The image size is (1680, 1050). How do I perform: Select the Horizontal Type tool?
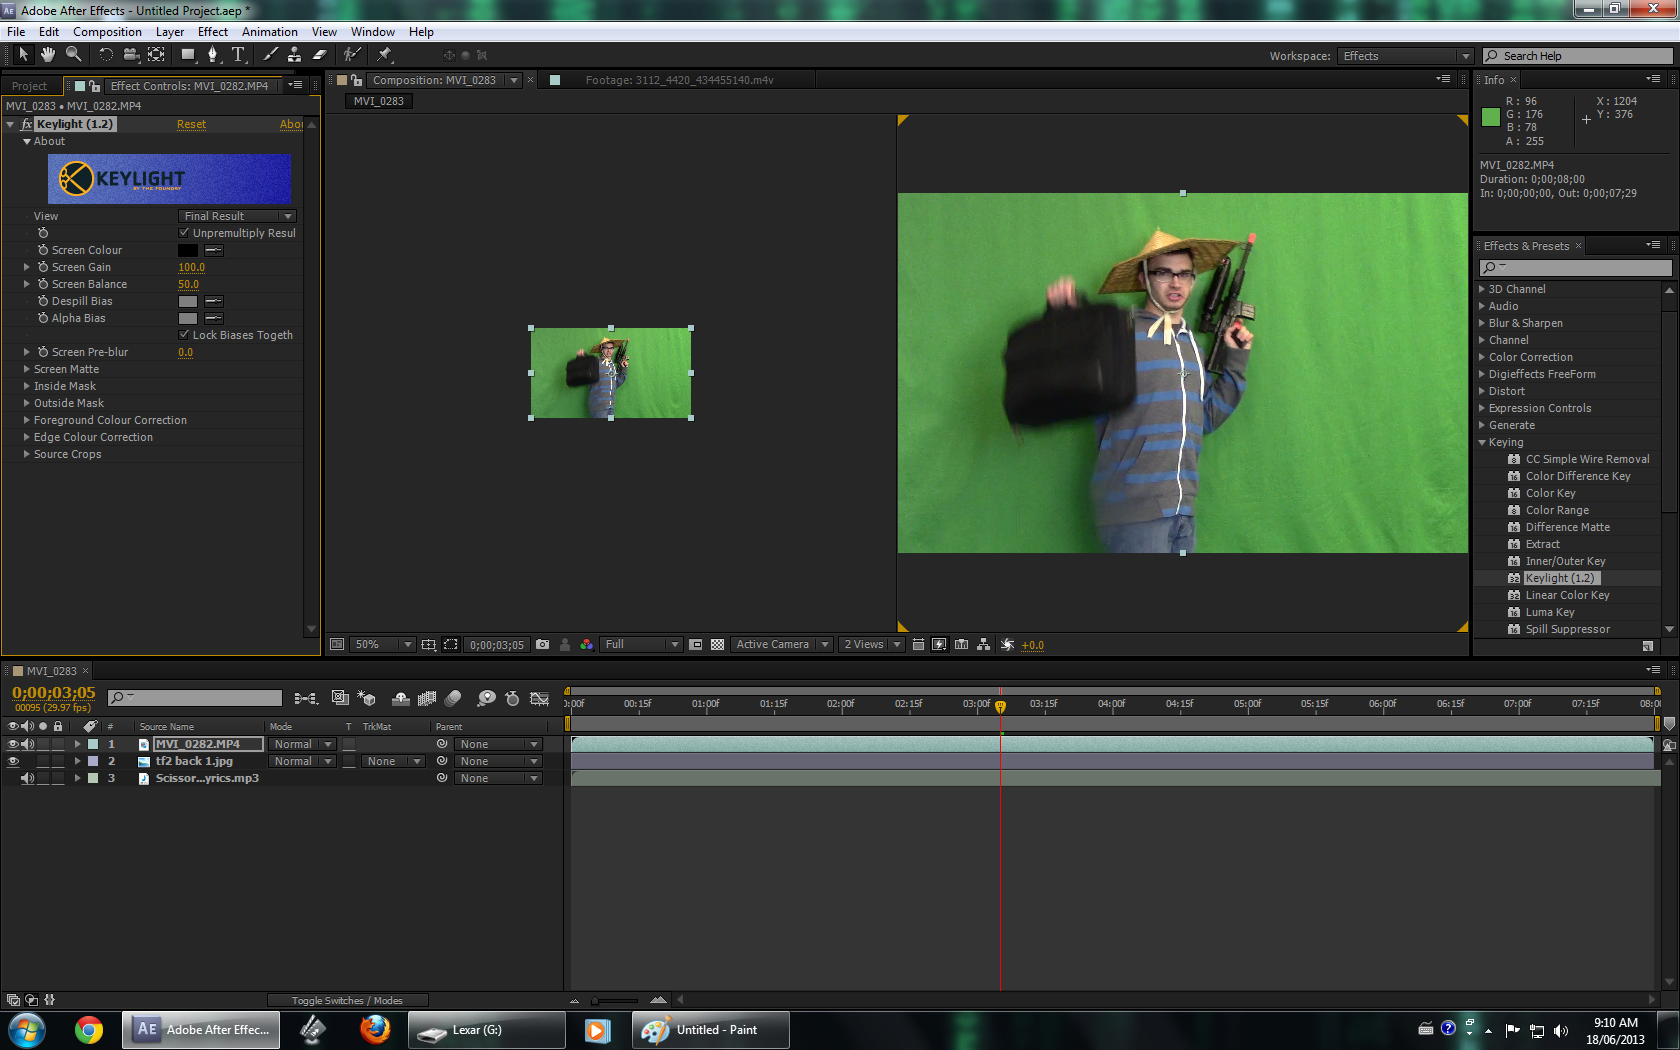[x=238, y=55]
